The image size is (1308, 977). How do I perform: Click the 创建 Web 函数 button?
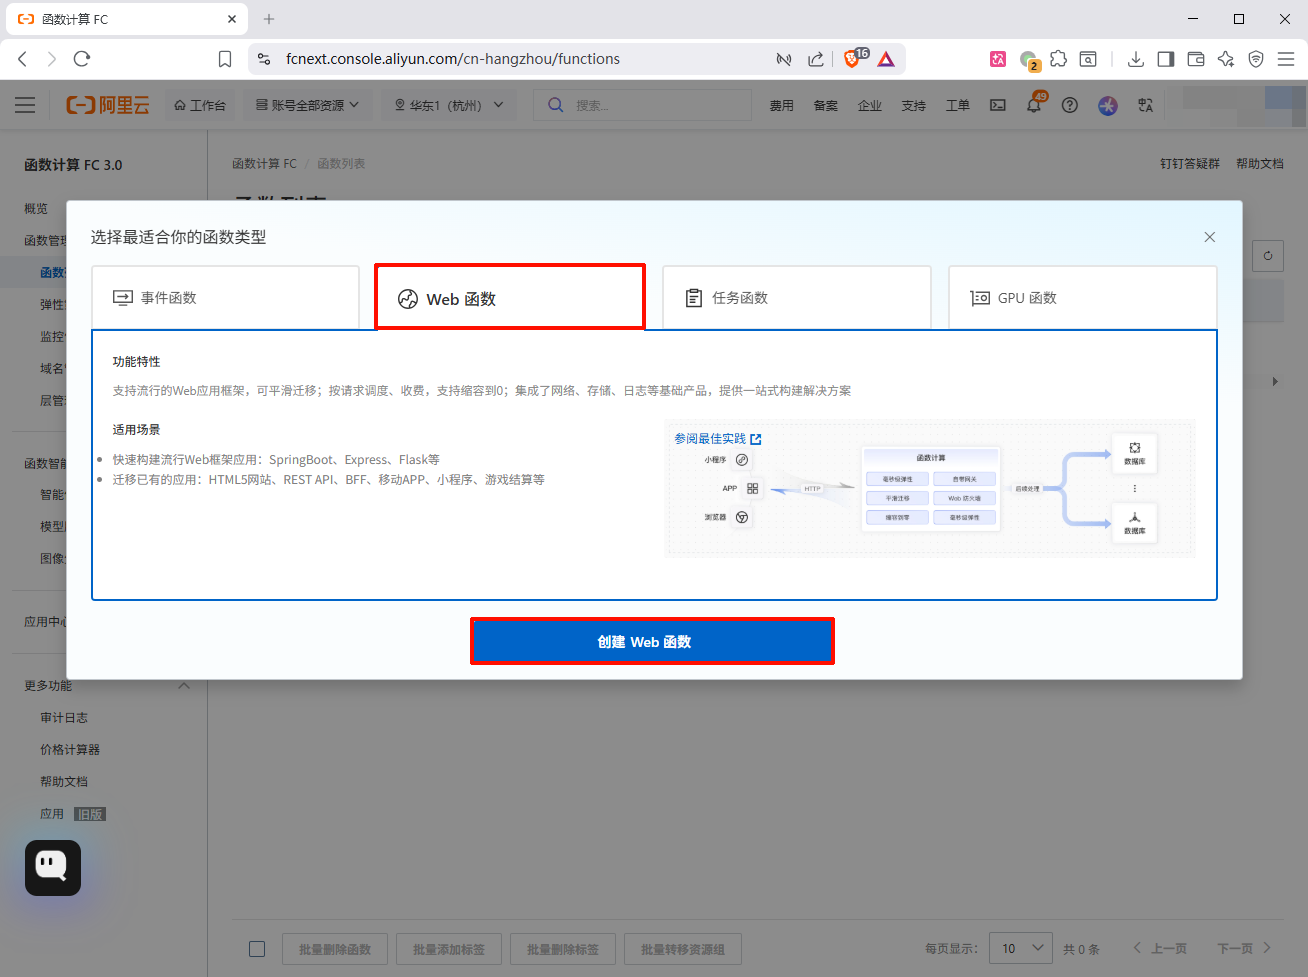(x=652, y=642)
